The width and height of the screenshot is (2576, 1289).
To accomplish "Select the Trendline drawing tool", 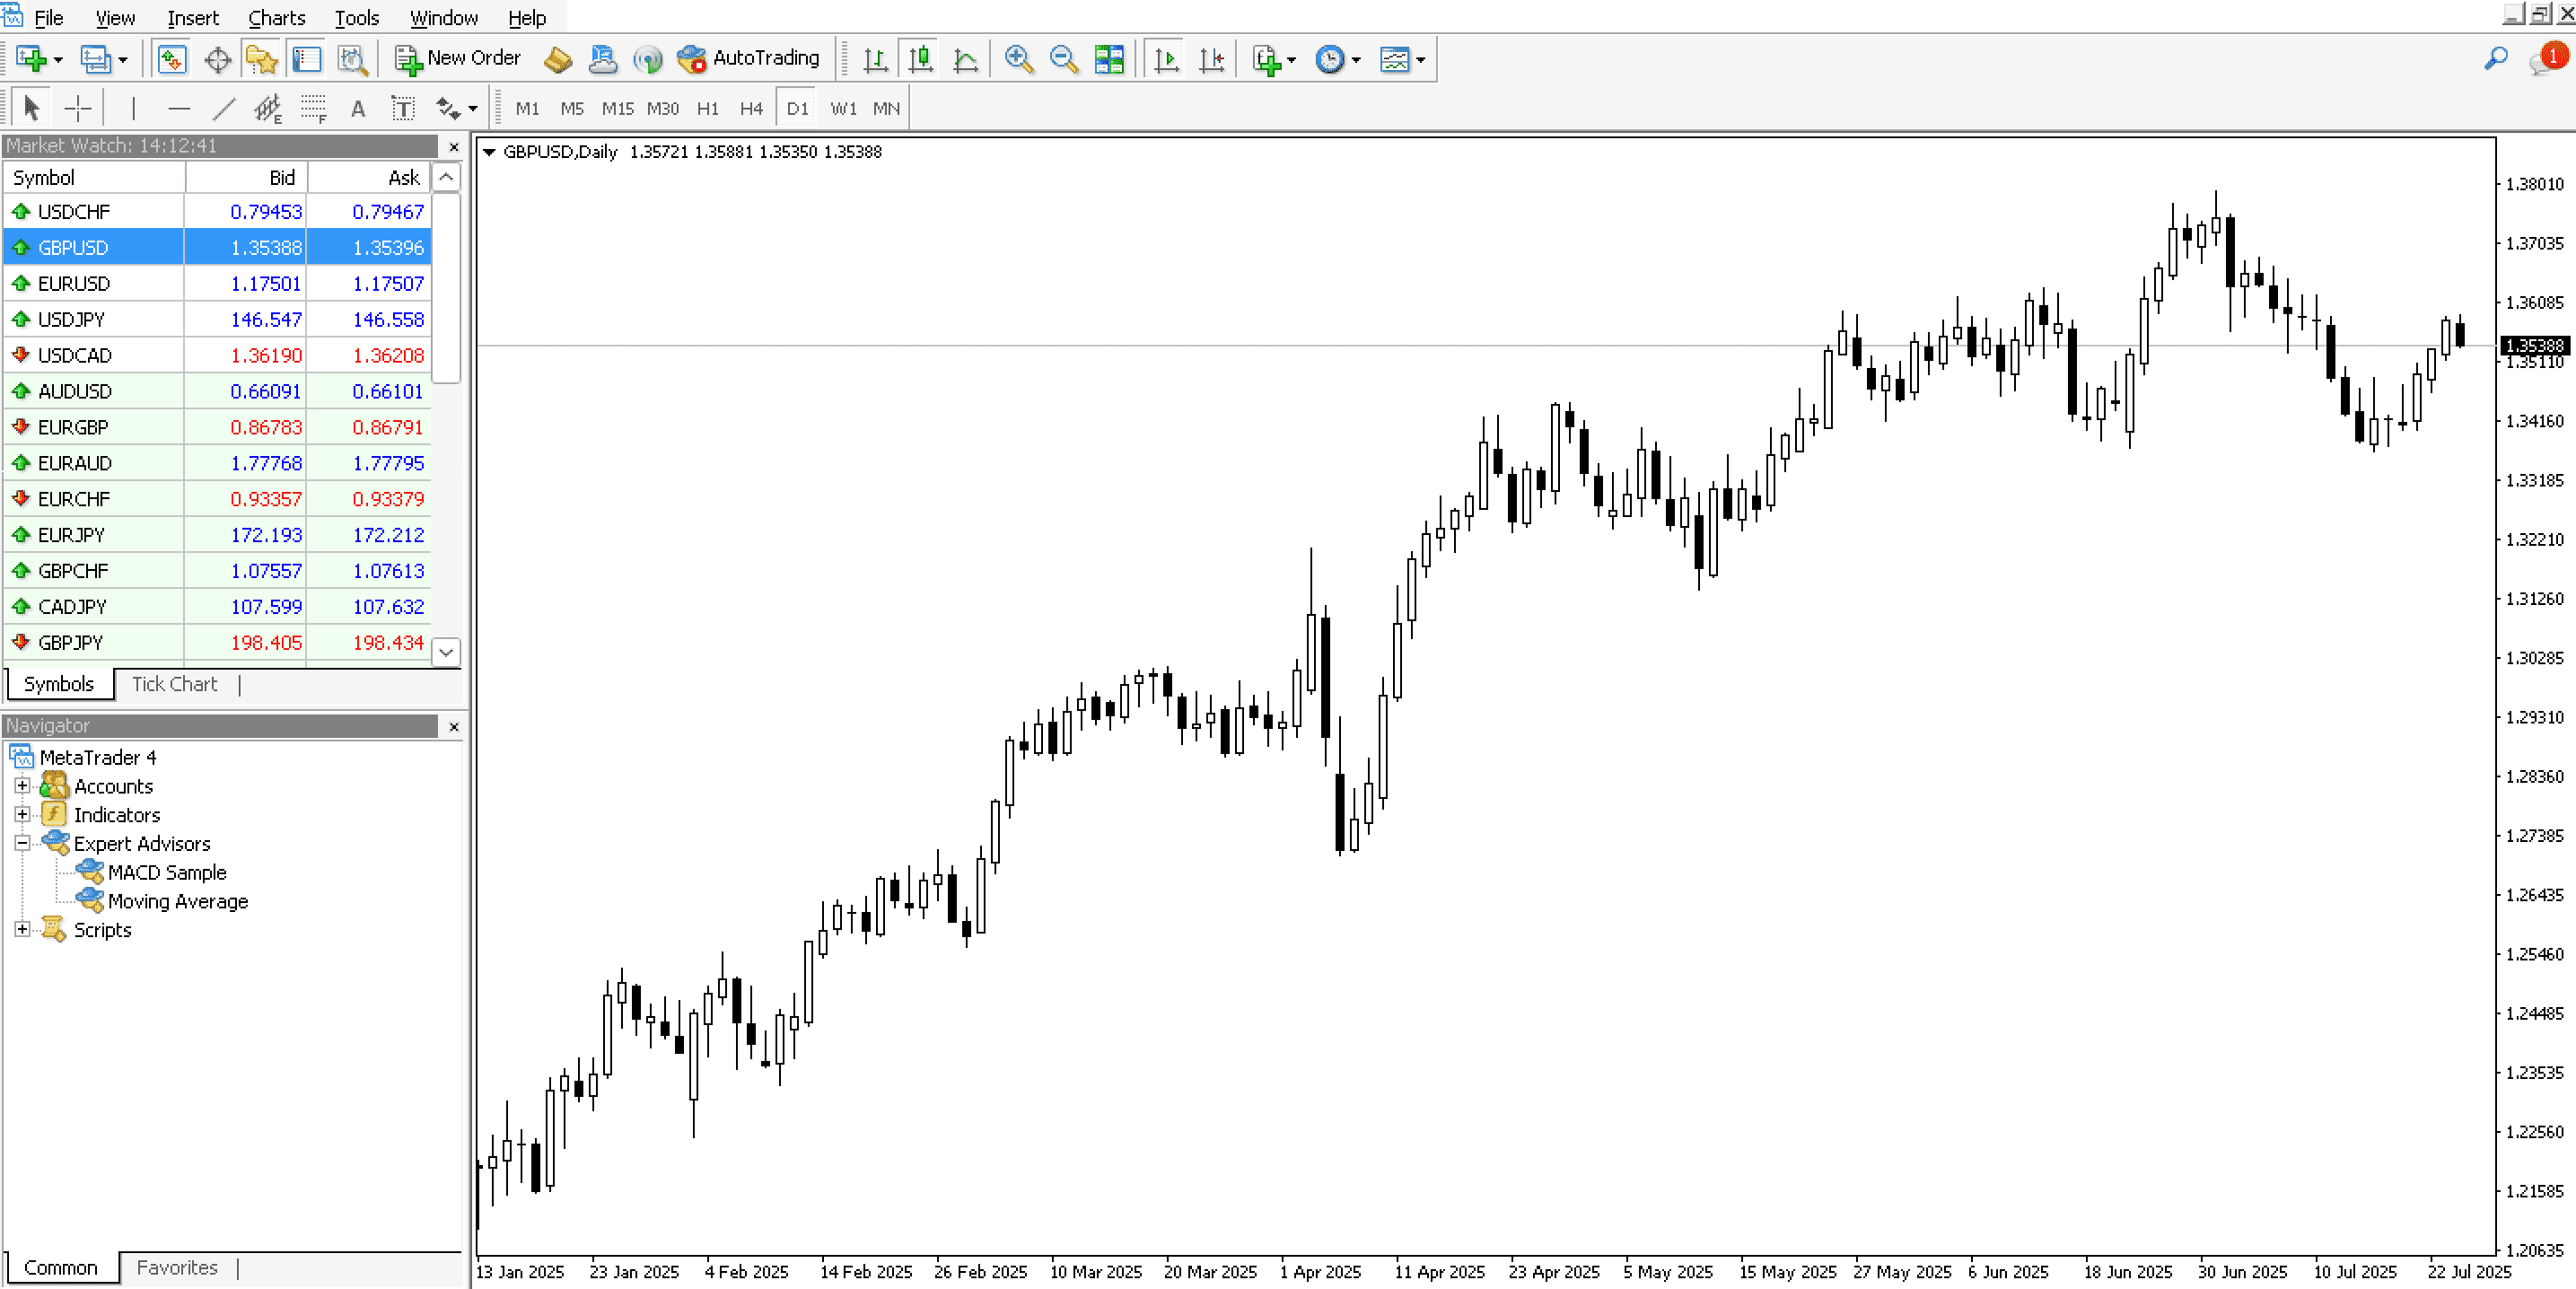I will (x=224, y=108).
